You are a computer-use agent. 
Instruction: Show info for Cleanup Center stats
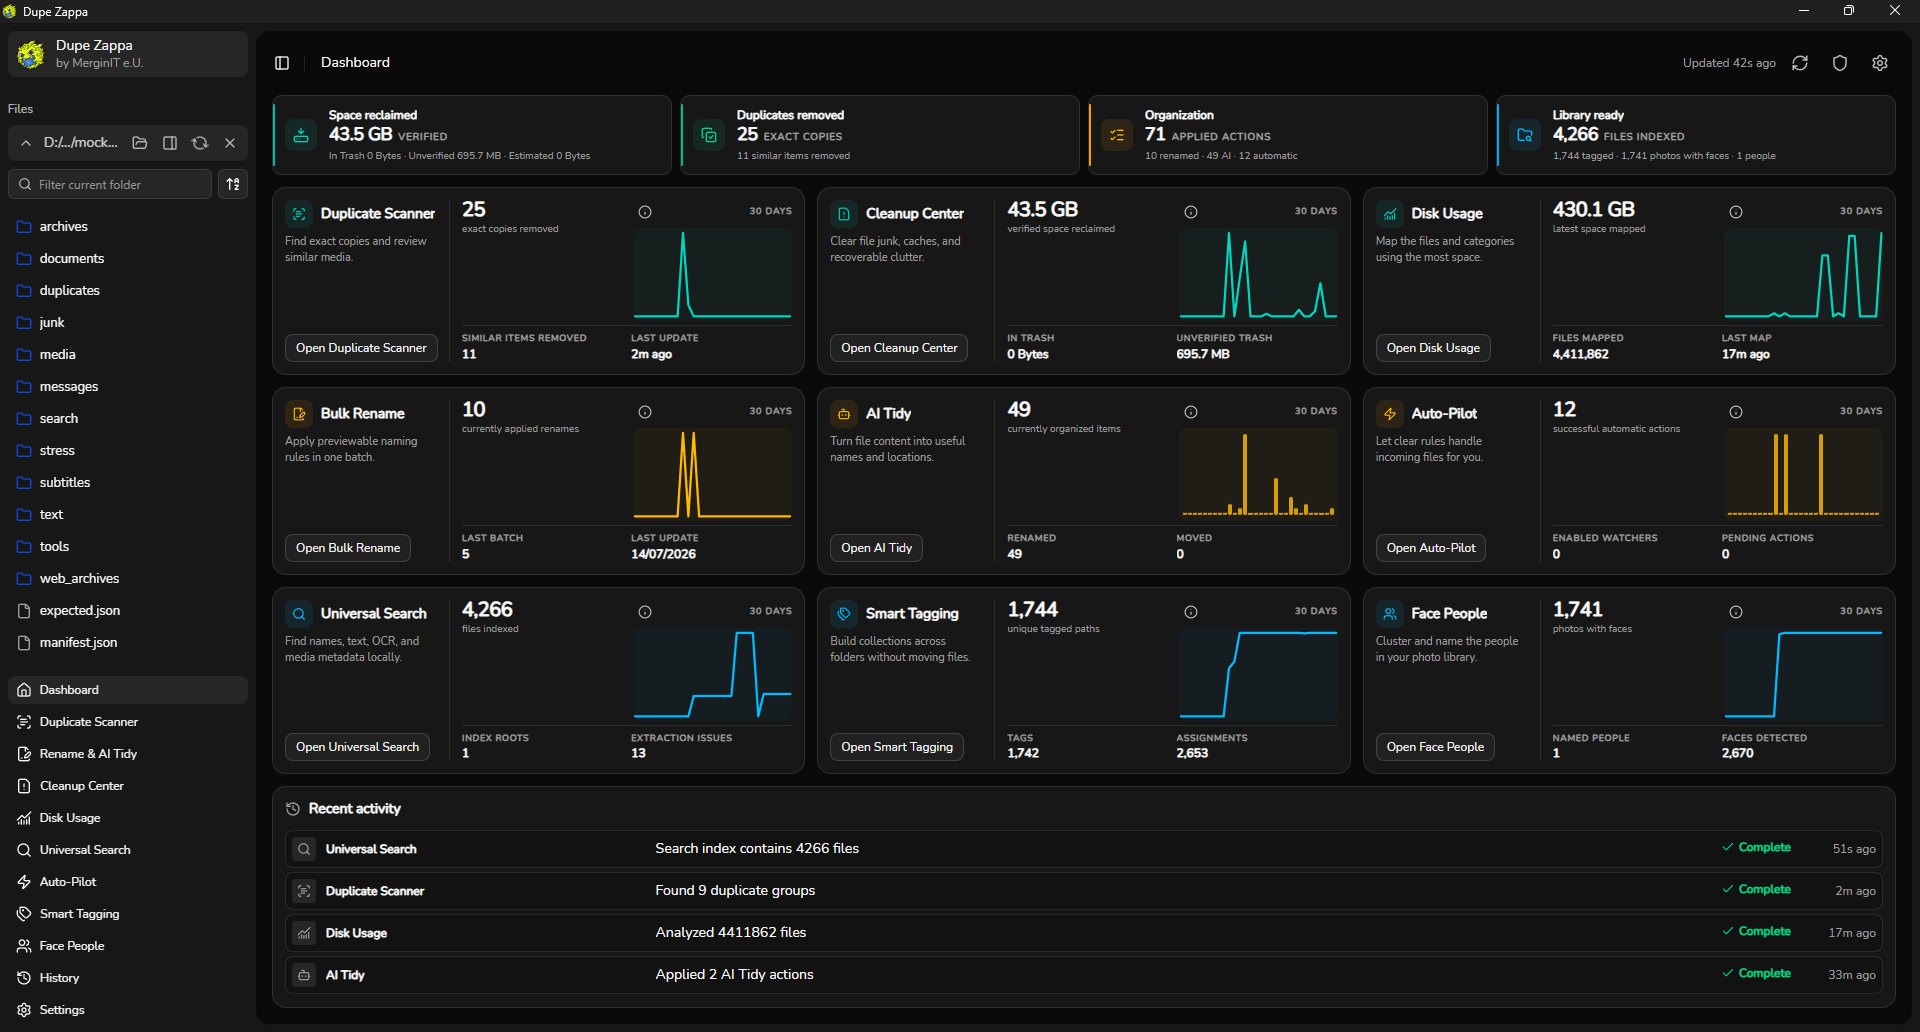1191,212
